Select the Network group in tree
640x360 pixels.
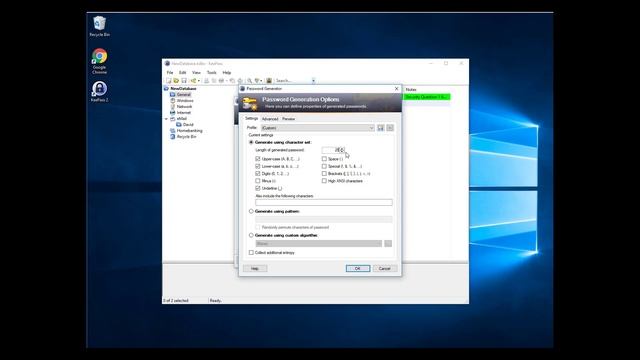[184, 107]
